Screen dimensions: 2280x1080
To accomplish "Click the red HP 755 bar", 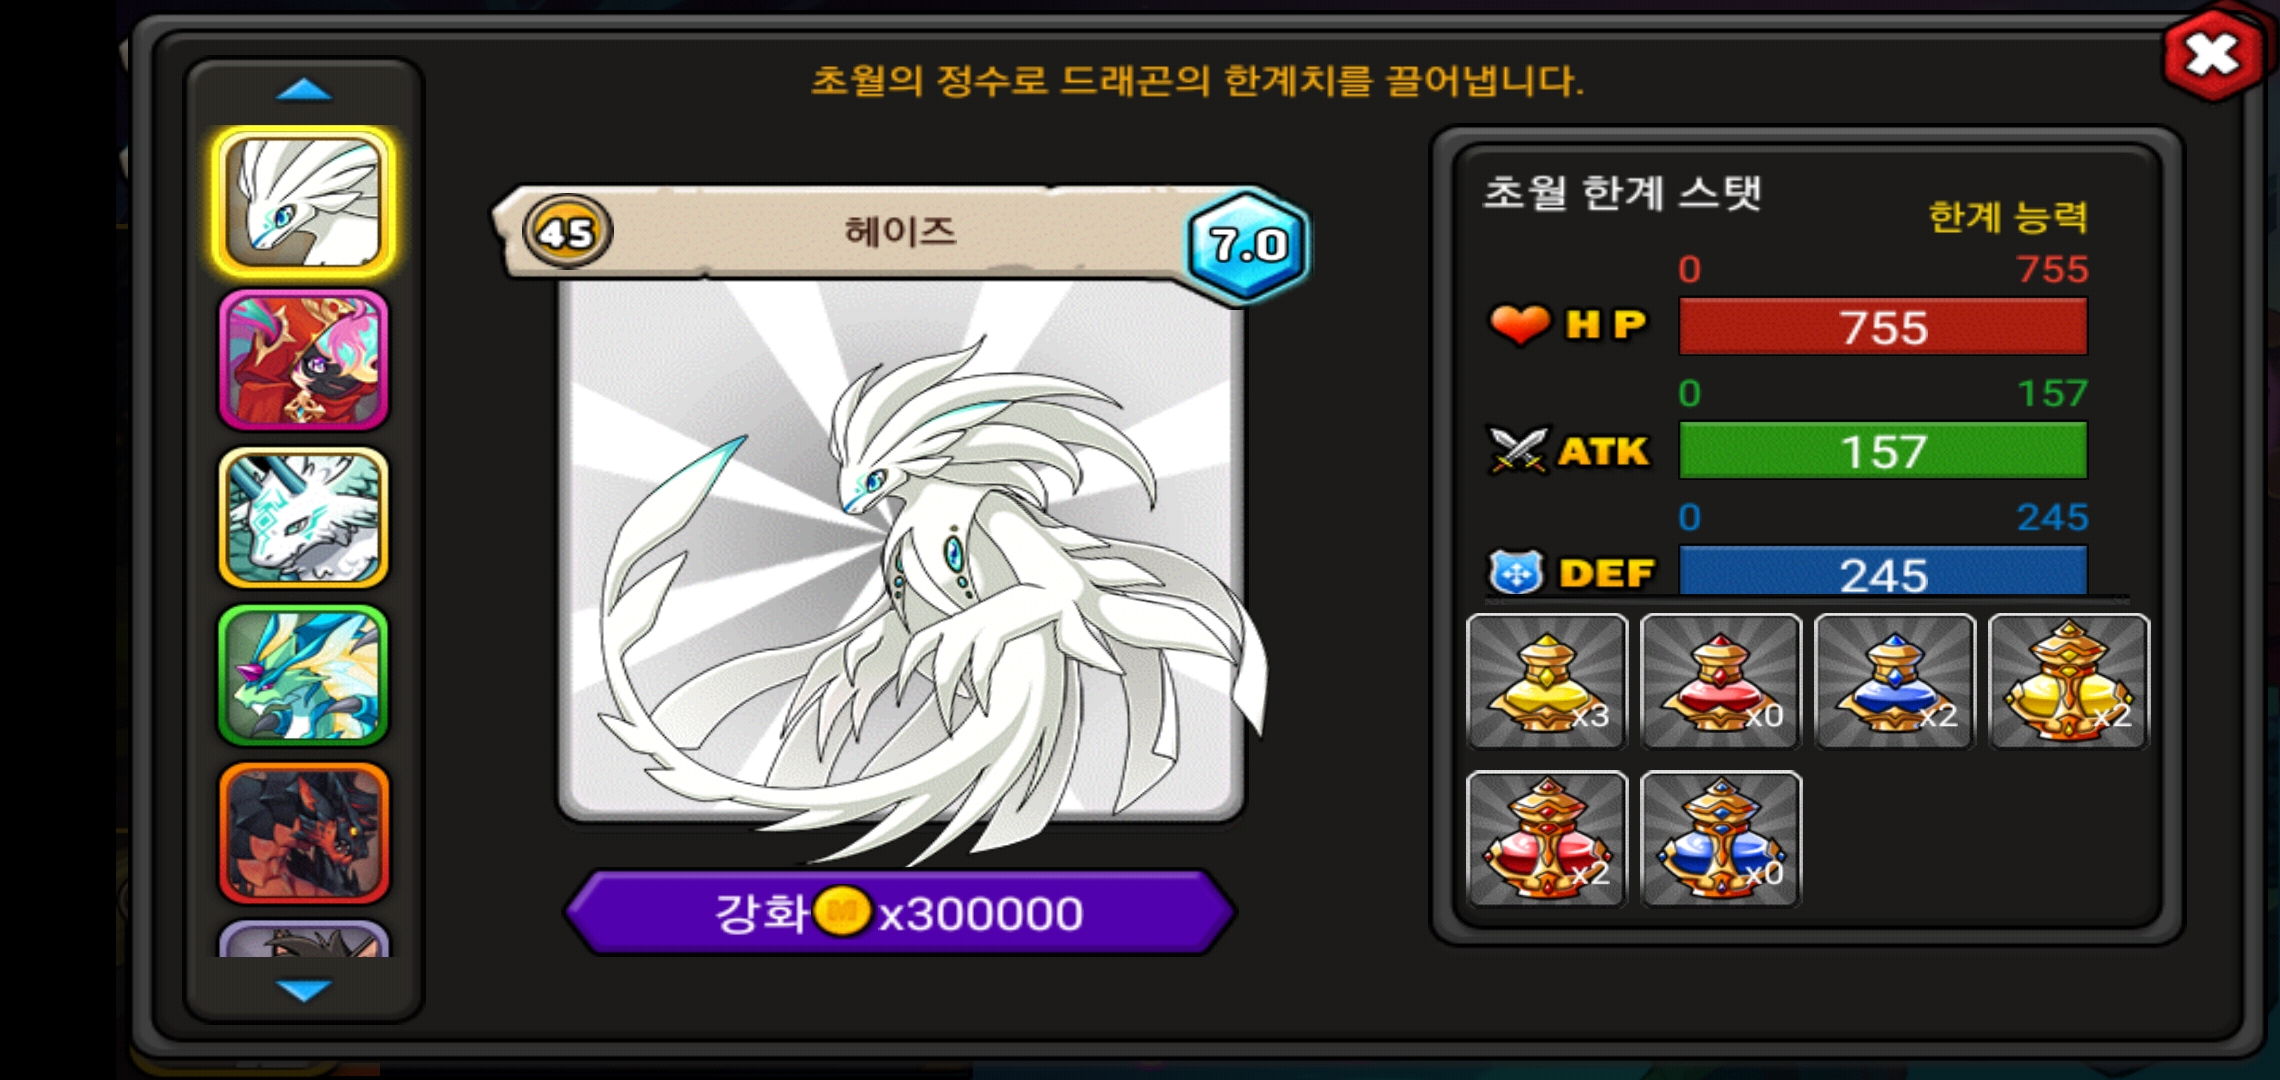I will pyautogui.click(x=1883, y=327).
